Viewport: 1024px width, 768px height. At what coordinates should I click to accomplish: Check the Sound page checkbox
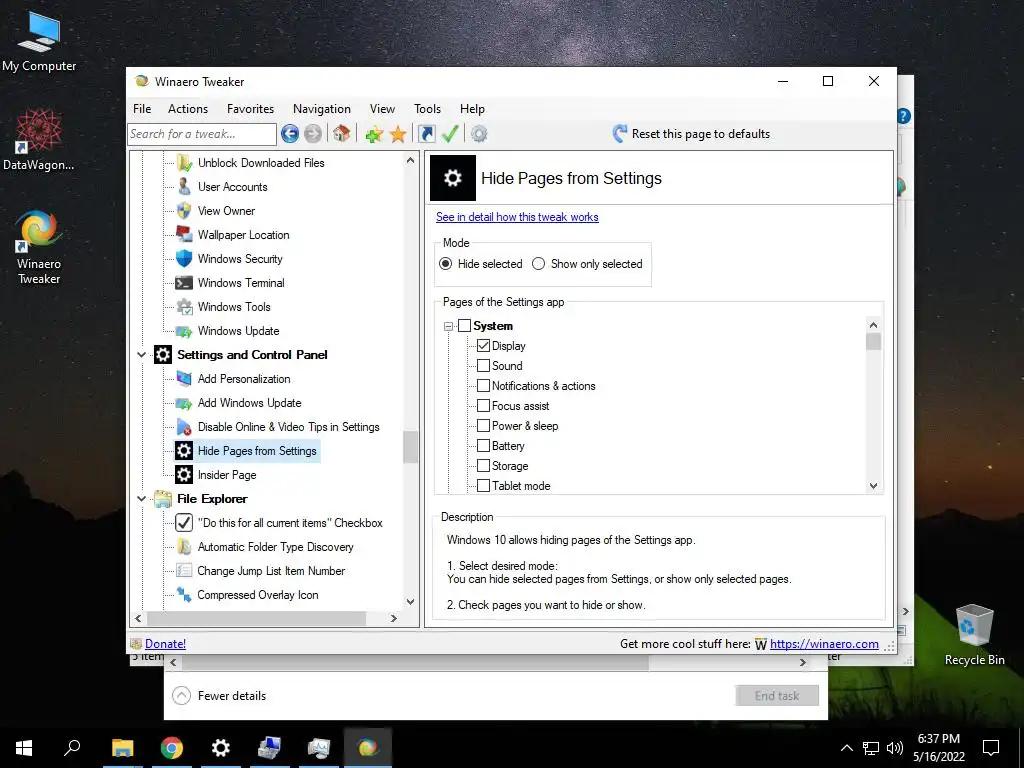click(483, 366)
